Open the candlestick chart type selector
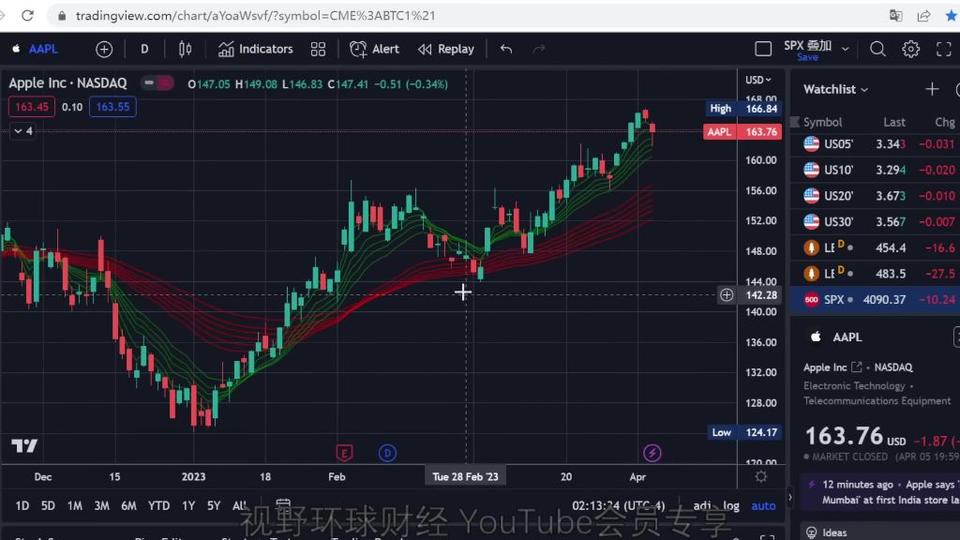960x540 pixels. point(185,49)
